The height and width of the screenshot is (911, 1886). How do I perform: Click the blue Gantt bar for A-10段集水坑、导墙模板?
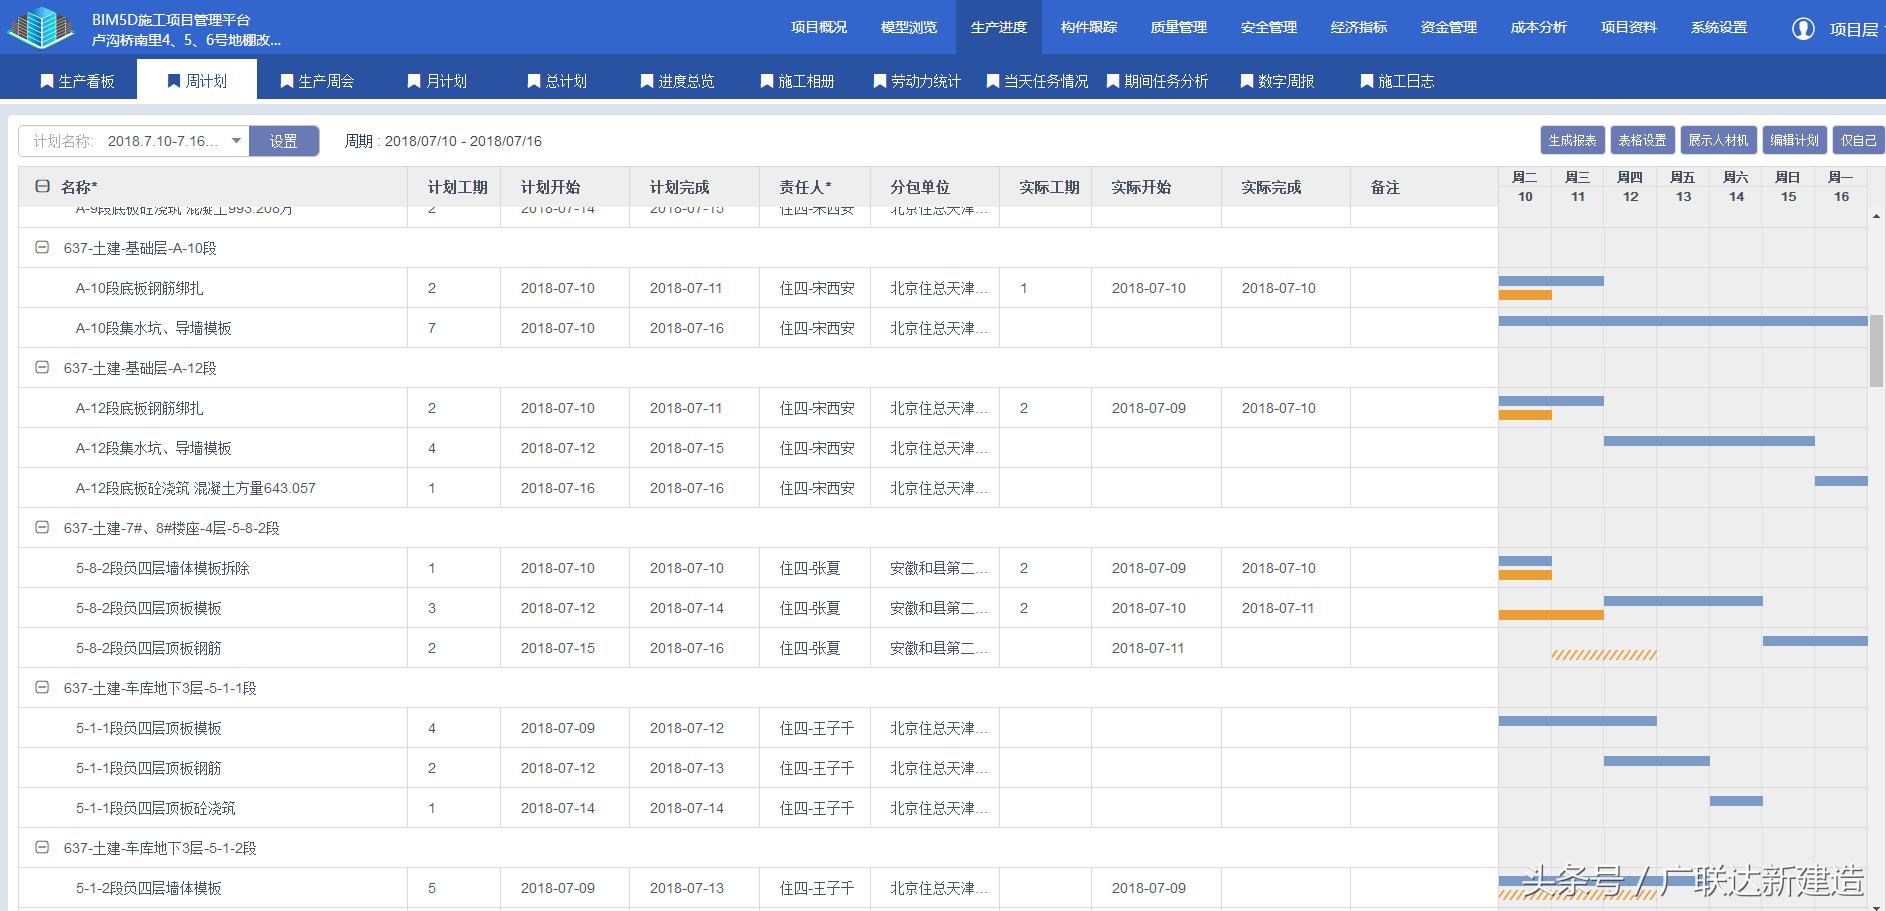(1682, 321)
